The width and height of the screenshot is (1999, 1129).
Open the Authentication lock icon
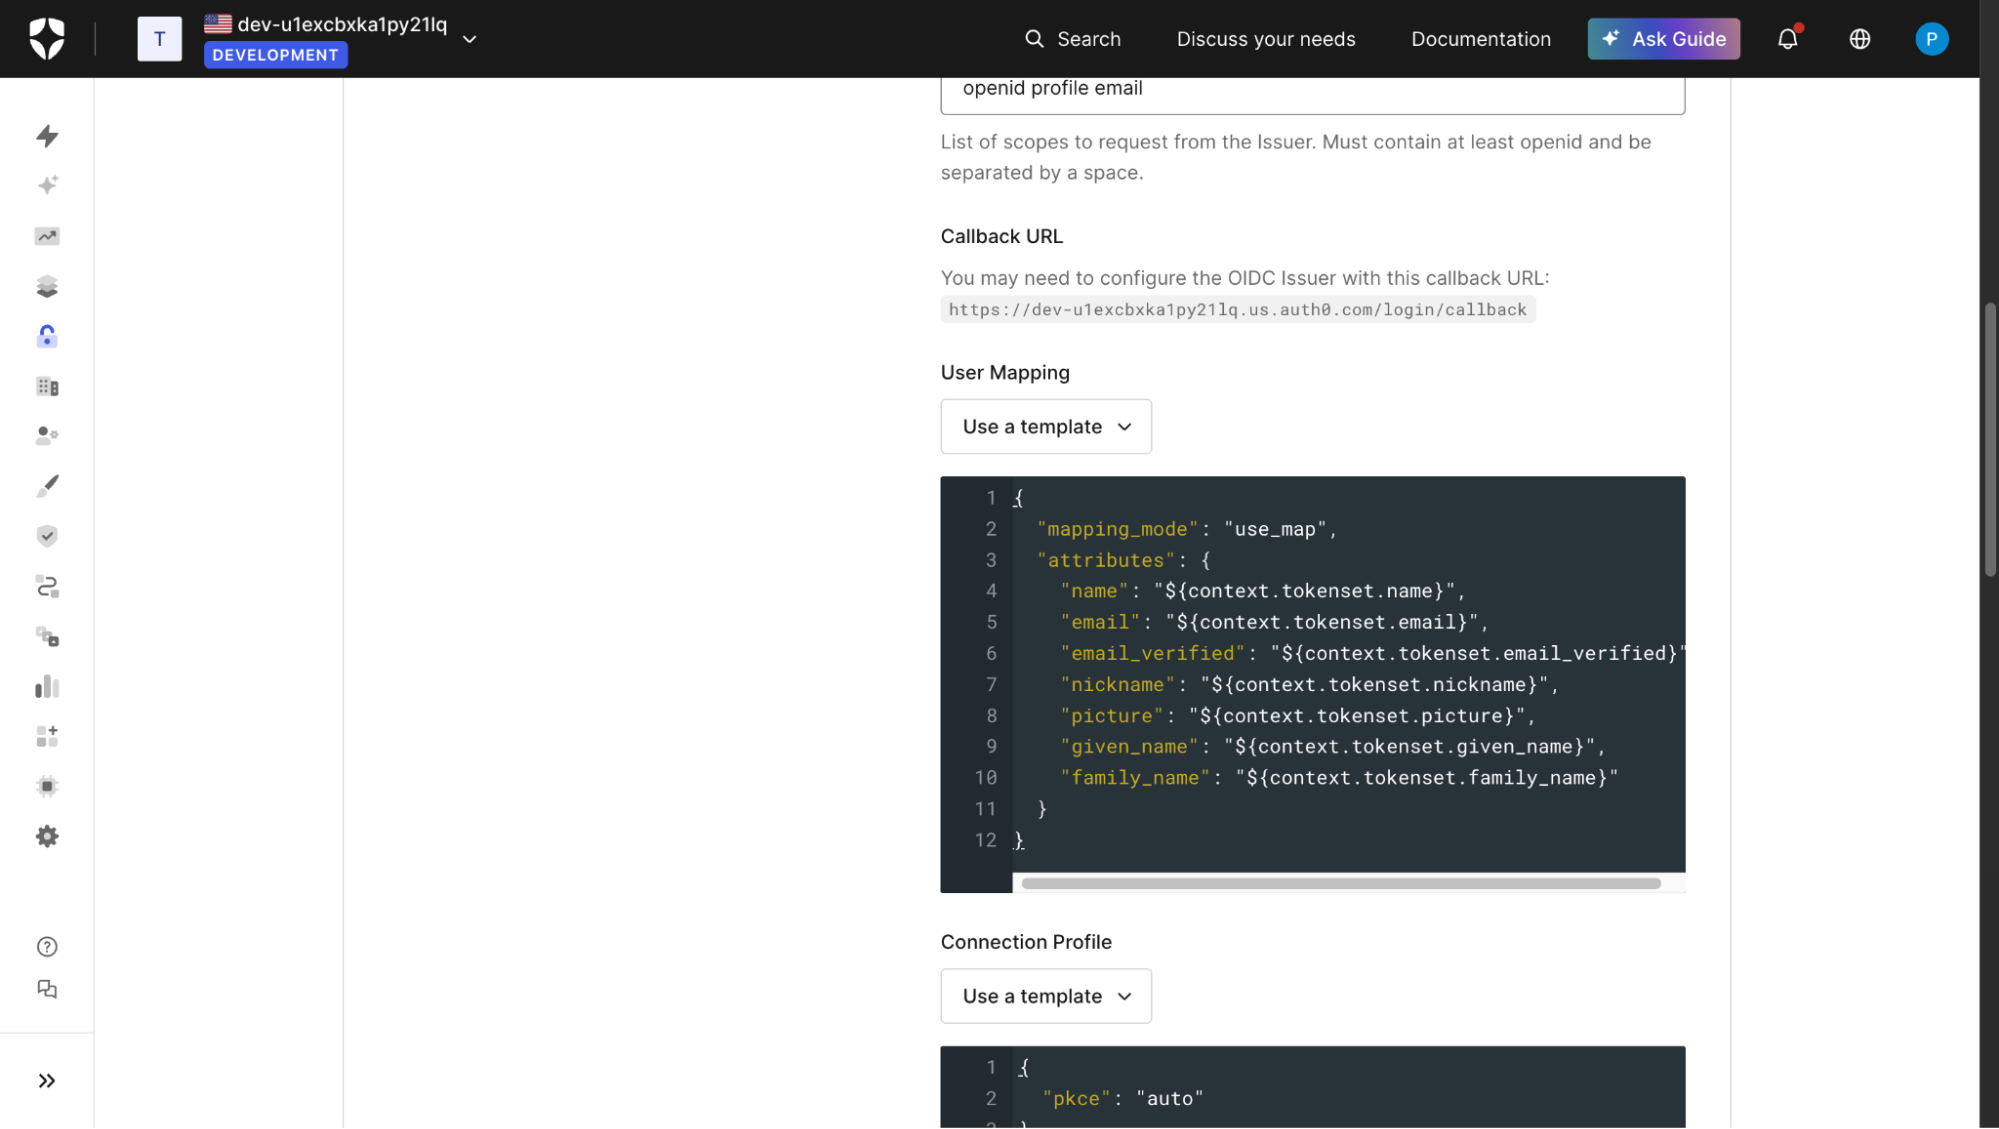[x=47, y=336]
